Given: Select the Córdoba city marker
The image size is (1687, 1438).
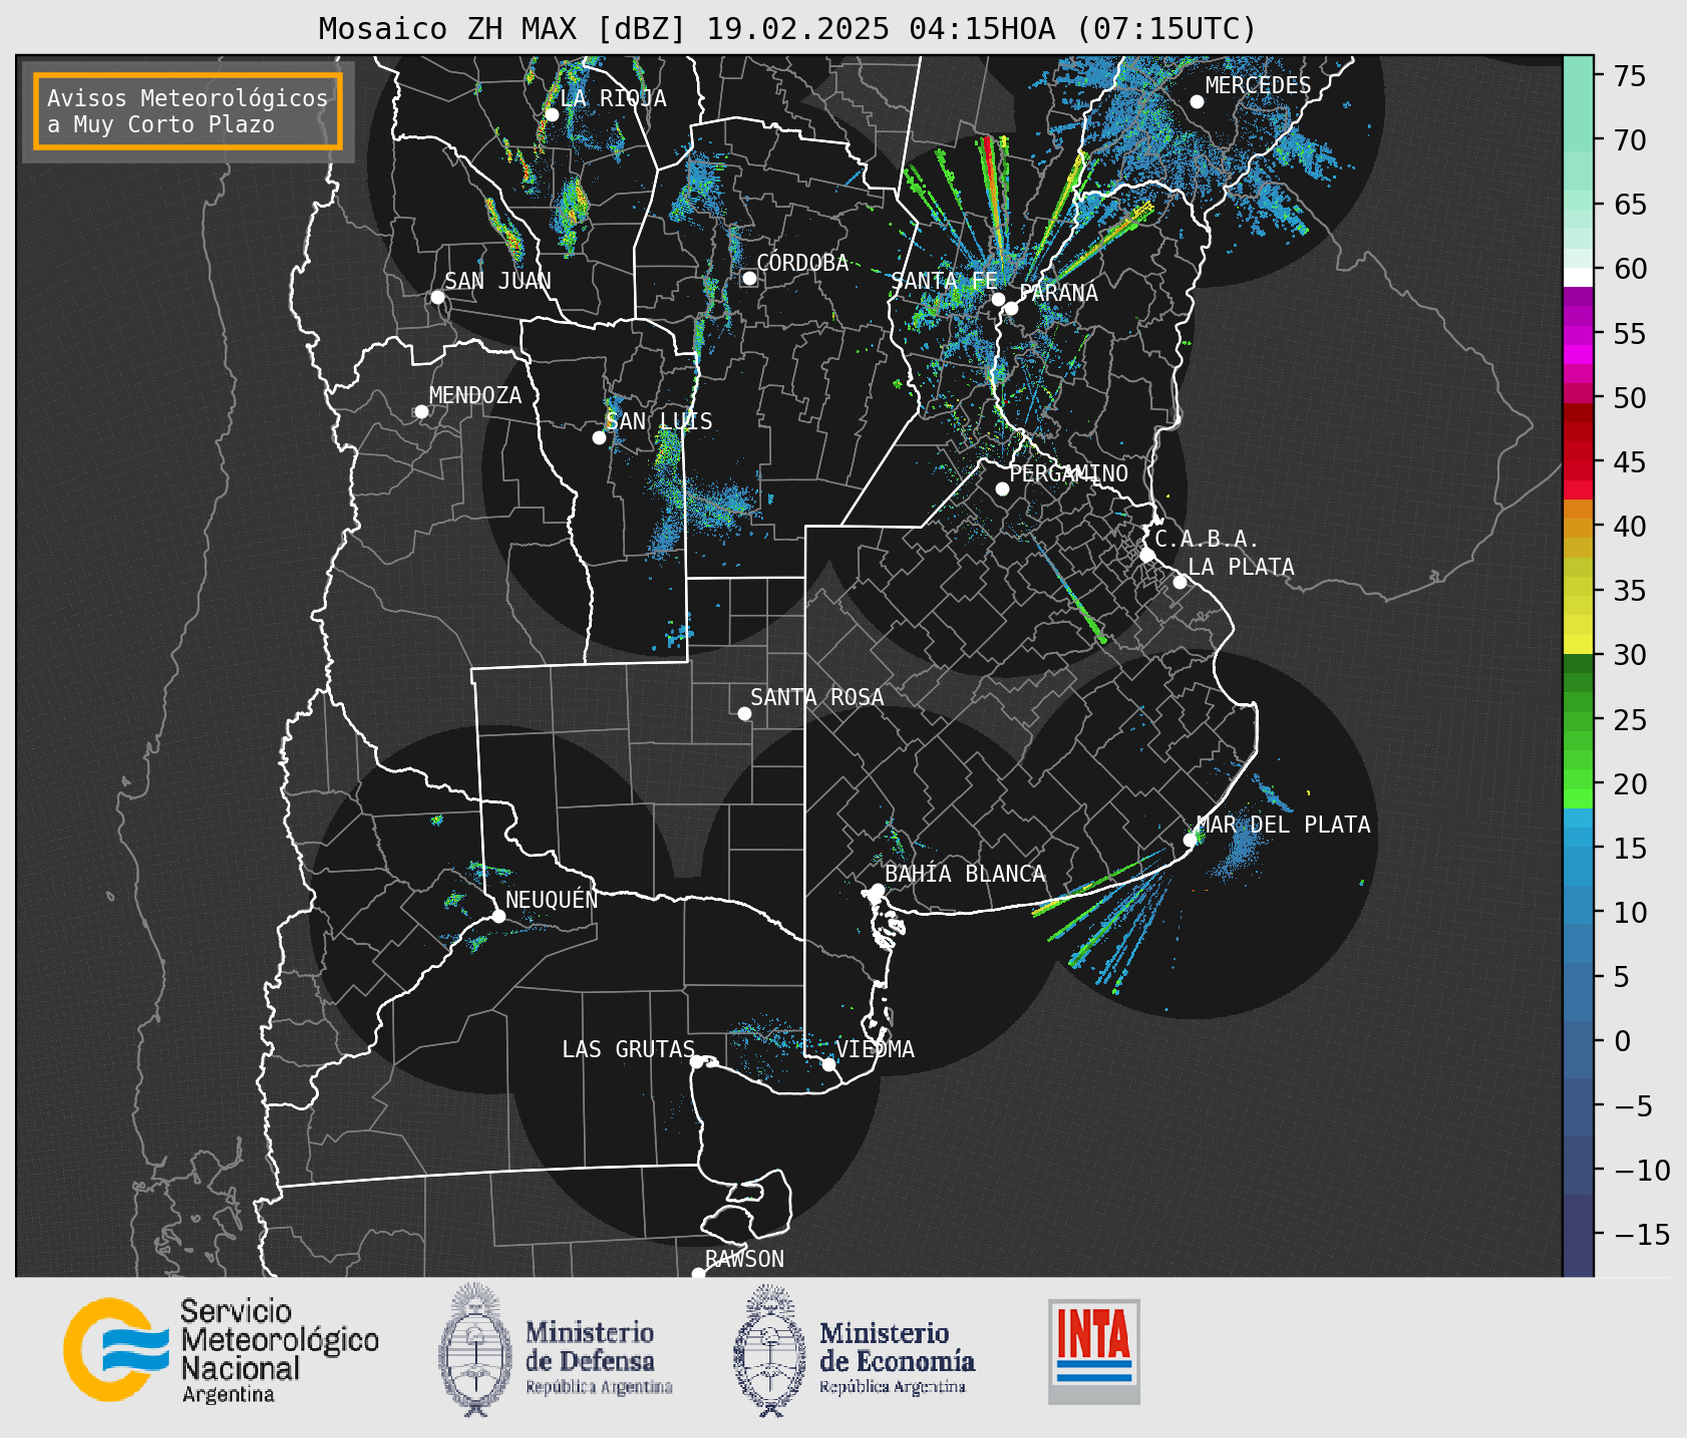Looking at the screenshot, I should 749,278.
